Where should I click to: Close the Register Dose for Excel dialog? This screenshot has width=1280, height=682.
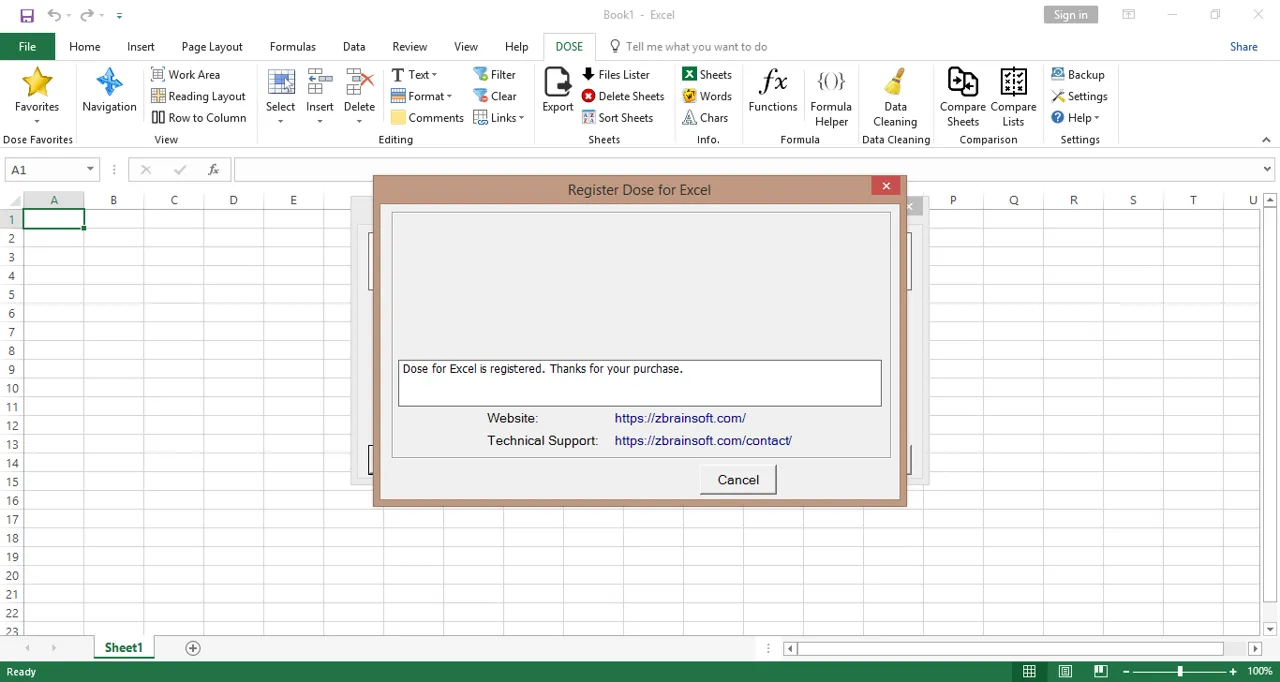coord(886,186)
